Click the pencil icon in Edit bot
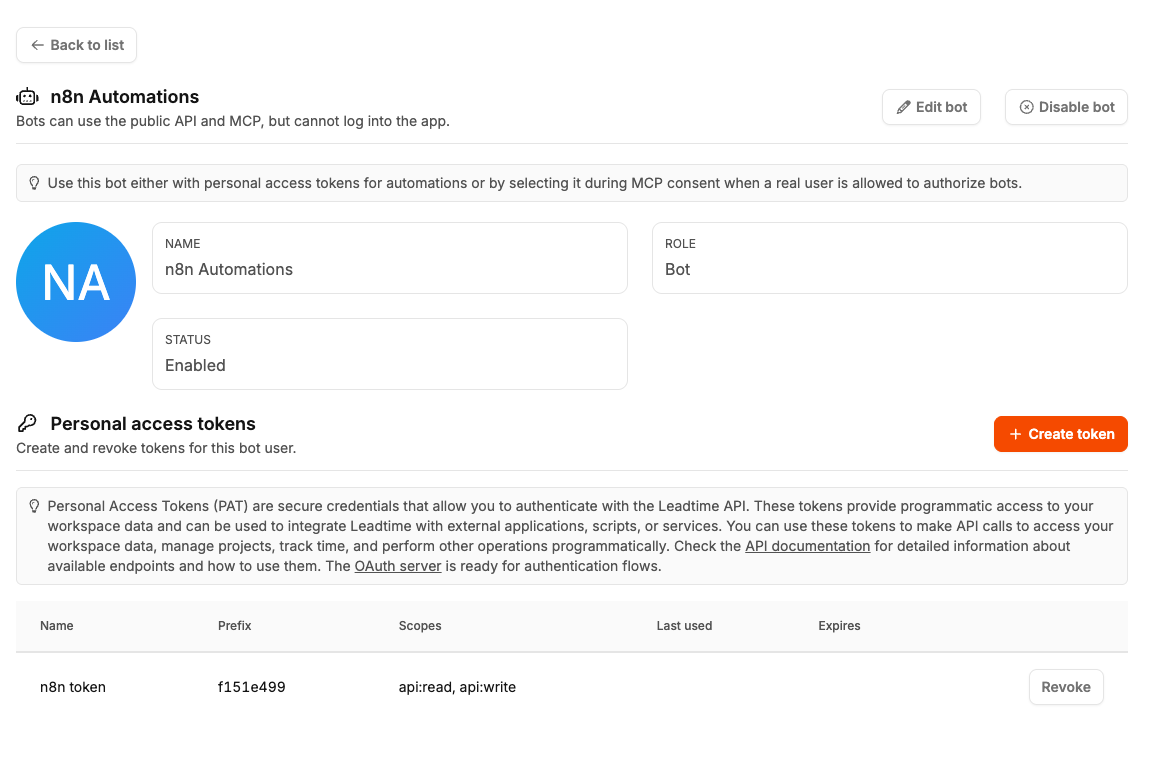The image size is (1175, 770). (903, 107)
